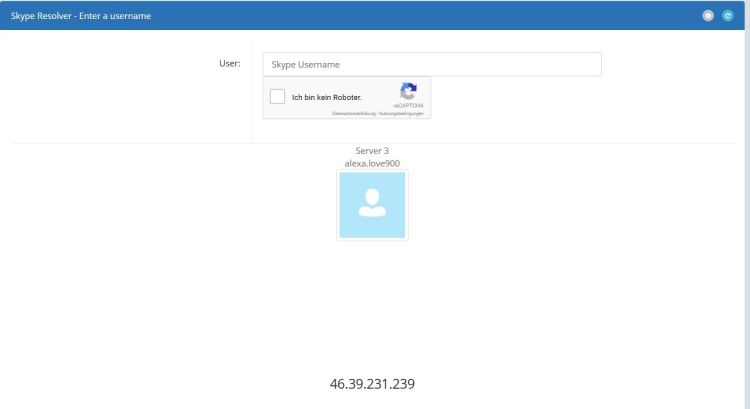The image size is (750, 409).
Task: Click the user avatar placeholder thumbnail
Action: [x=372, y=205]
